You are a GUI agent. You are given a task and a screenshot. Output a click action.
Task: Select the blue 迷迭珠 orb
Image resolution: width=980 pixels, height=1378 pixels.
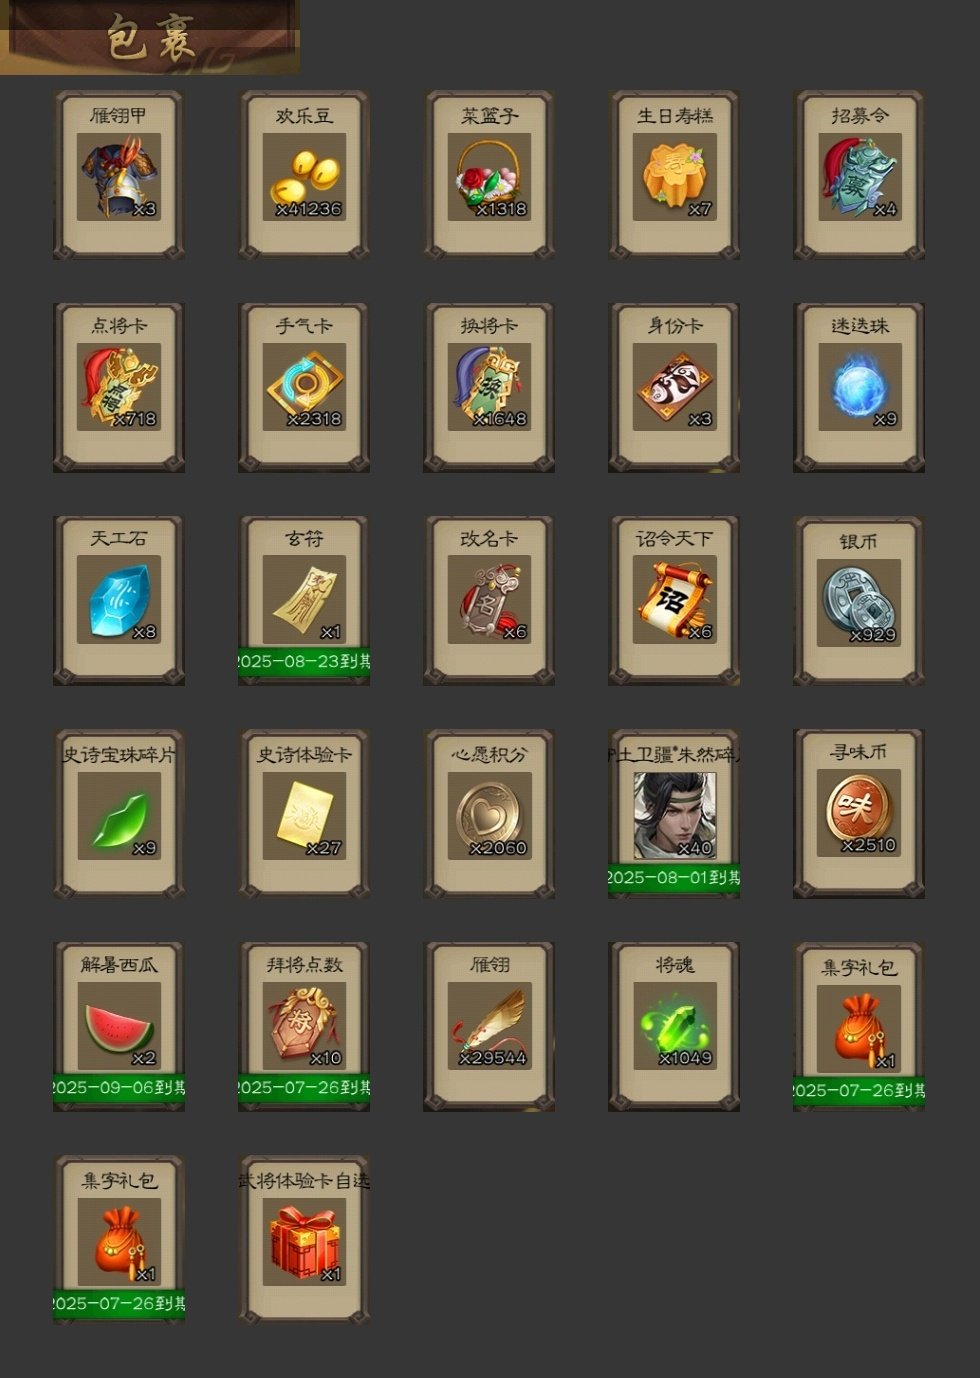(x=859, y=387)
